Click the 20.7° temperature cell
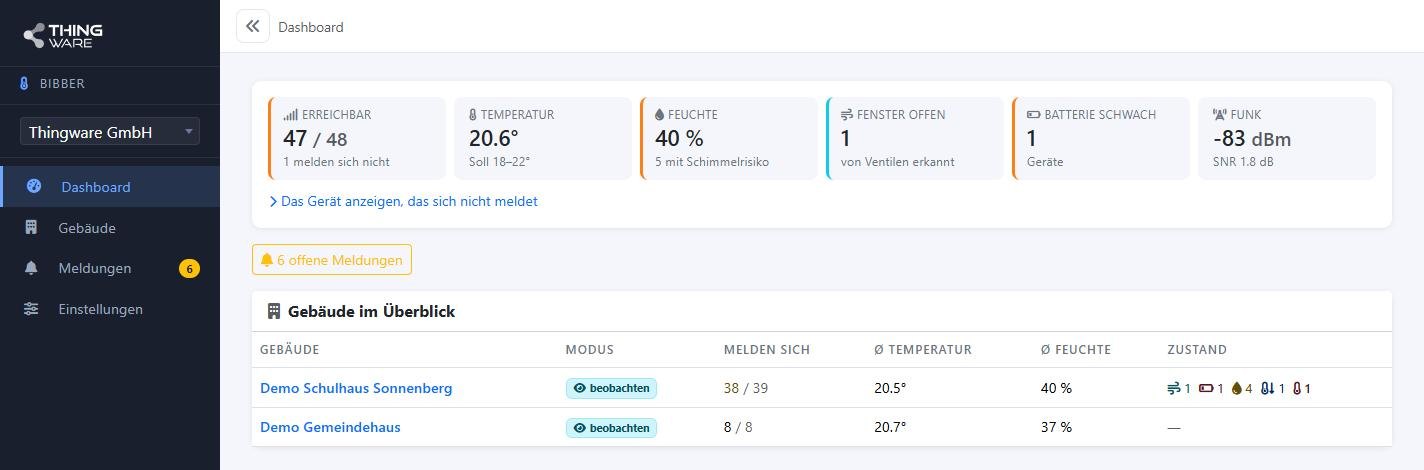 [x=890, y=427]
